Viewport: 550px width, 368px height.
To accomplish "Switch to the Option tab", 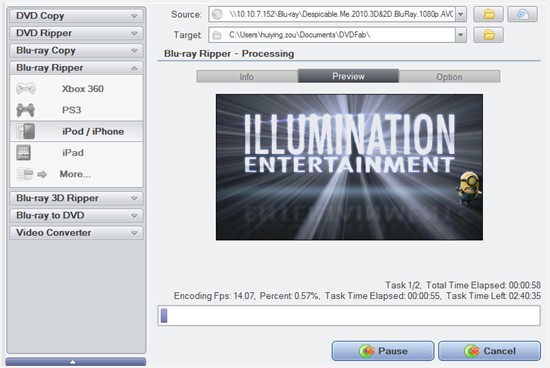I will pos(449,76).
